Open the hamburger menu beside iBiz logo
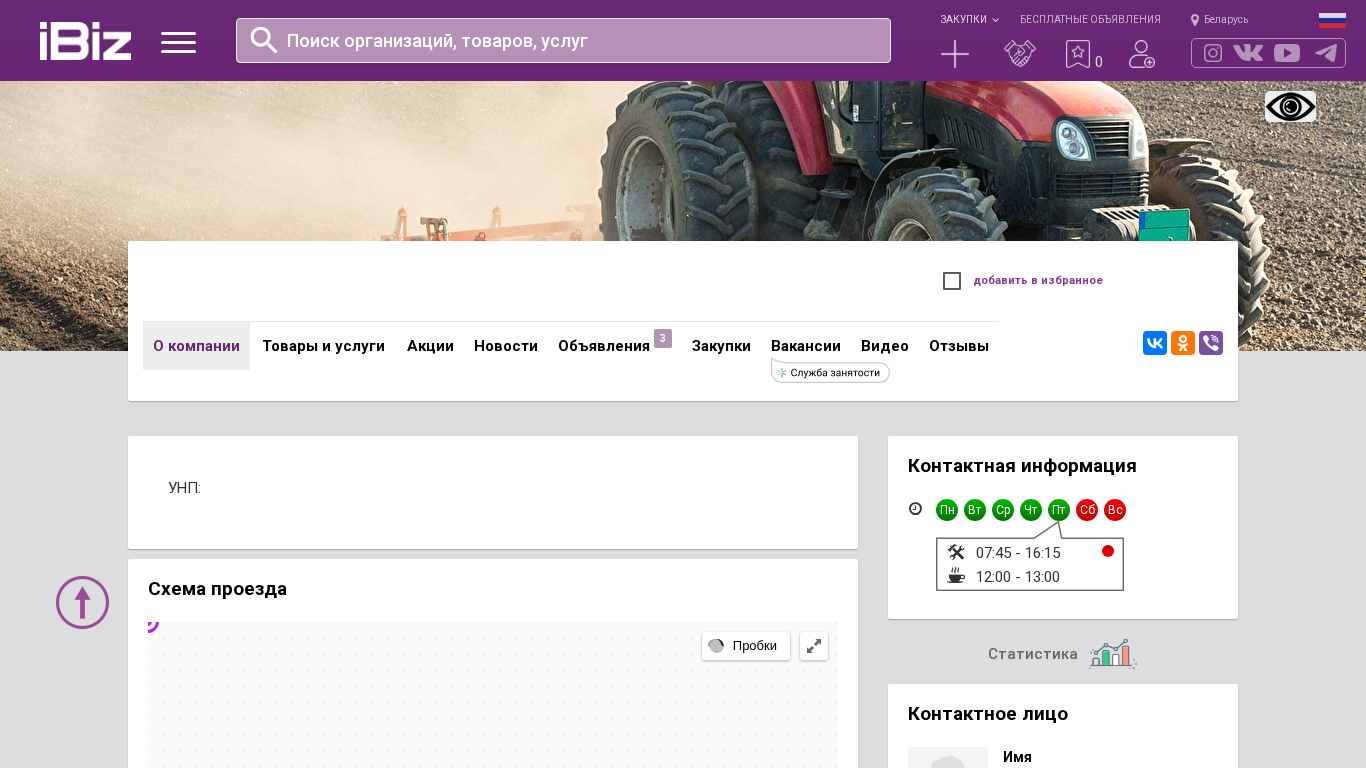The height and width of the screenshot is (768, 1366). (178, 42)
